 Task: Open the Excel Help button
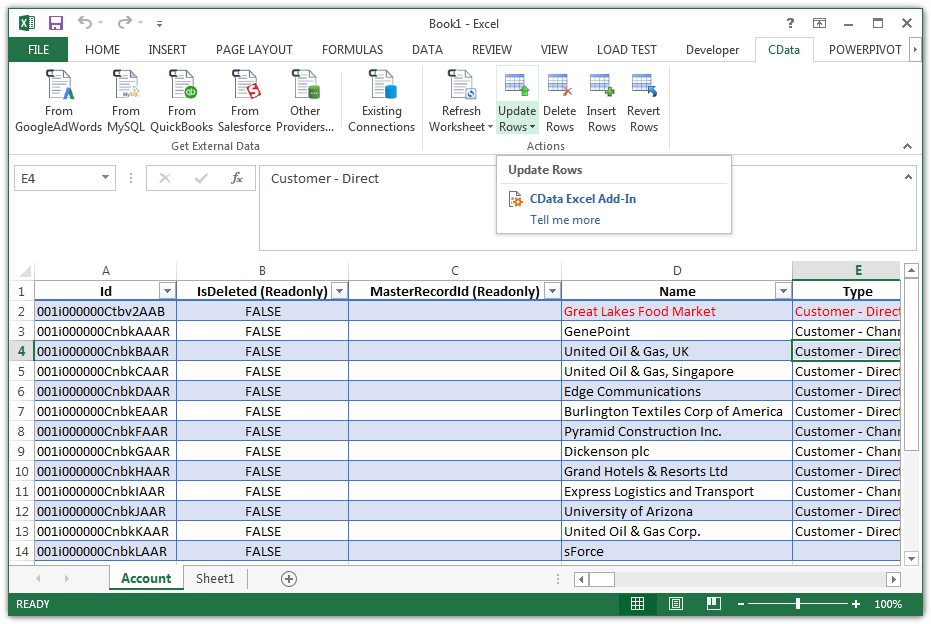[789, 23]
